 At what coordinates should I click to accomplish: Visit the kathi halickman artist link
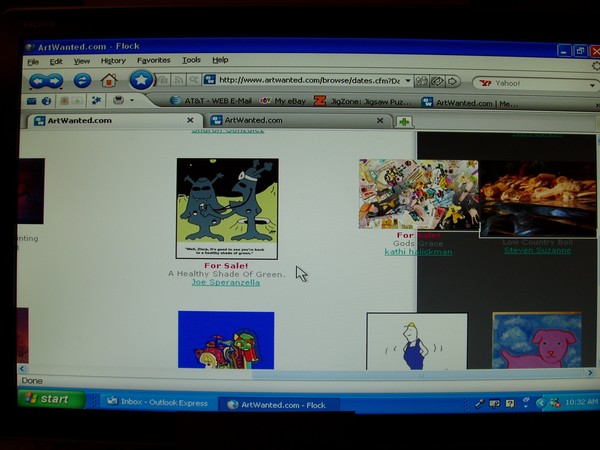tap(418, 252)
